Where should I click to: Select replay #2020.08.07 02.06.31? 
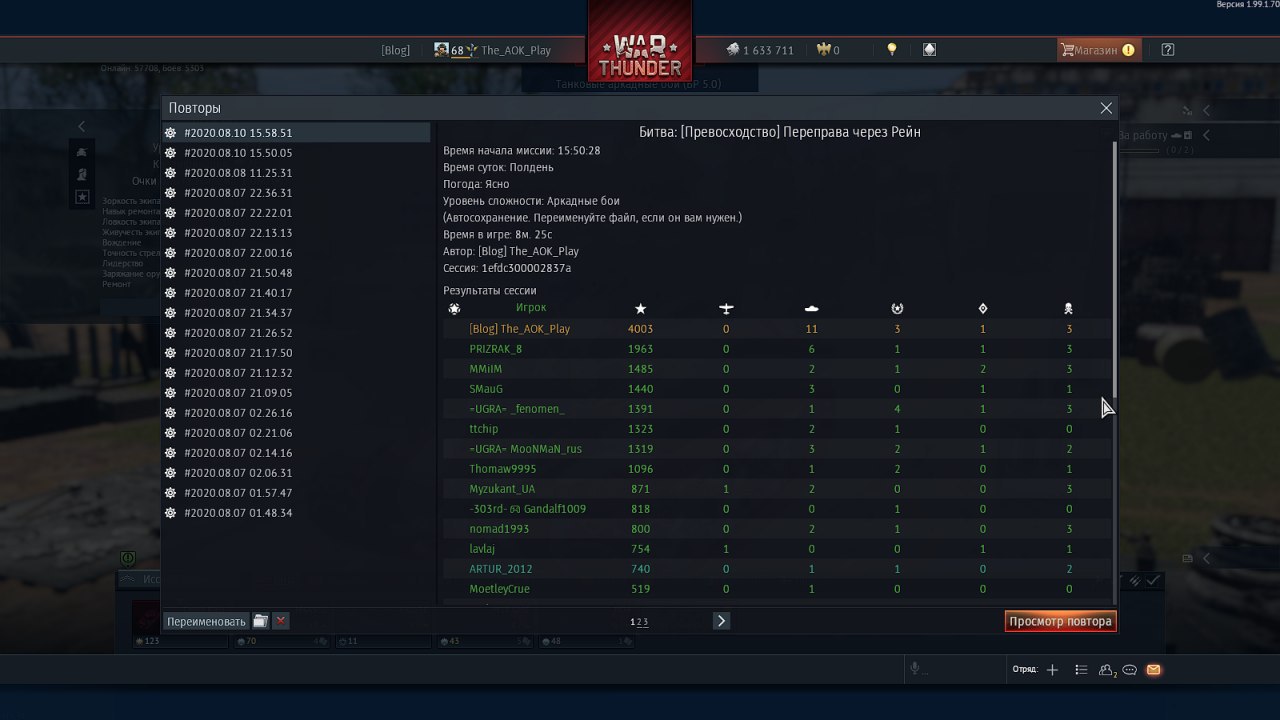coord(296,473)
